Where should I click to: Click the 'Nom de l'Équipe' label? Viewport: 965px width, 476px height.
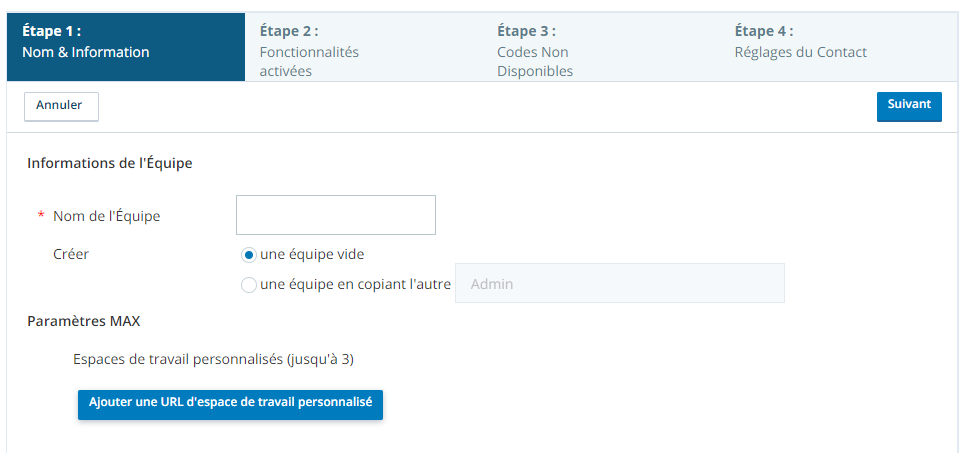(106, 216)
